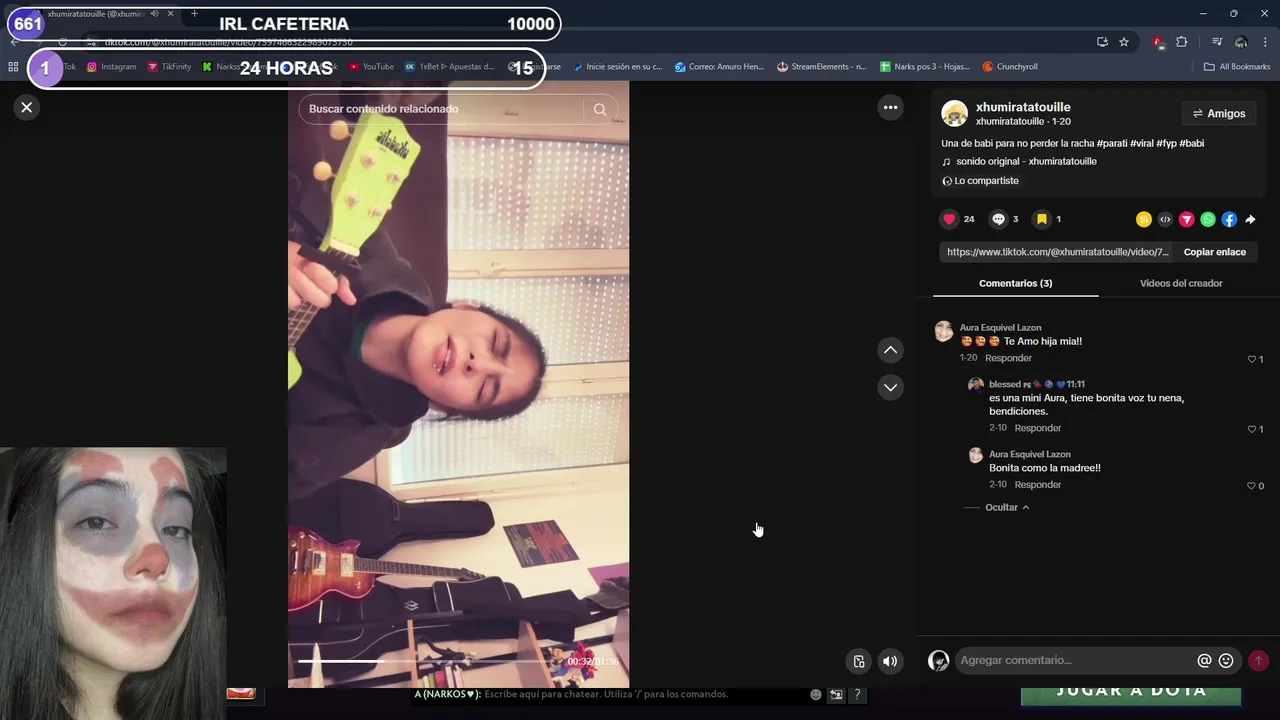The height and width of the screenshot is (720, 1280).
Task: Switch to Comentarios (3) tab
Action: coord(1015,283)
